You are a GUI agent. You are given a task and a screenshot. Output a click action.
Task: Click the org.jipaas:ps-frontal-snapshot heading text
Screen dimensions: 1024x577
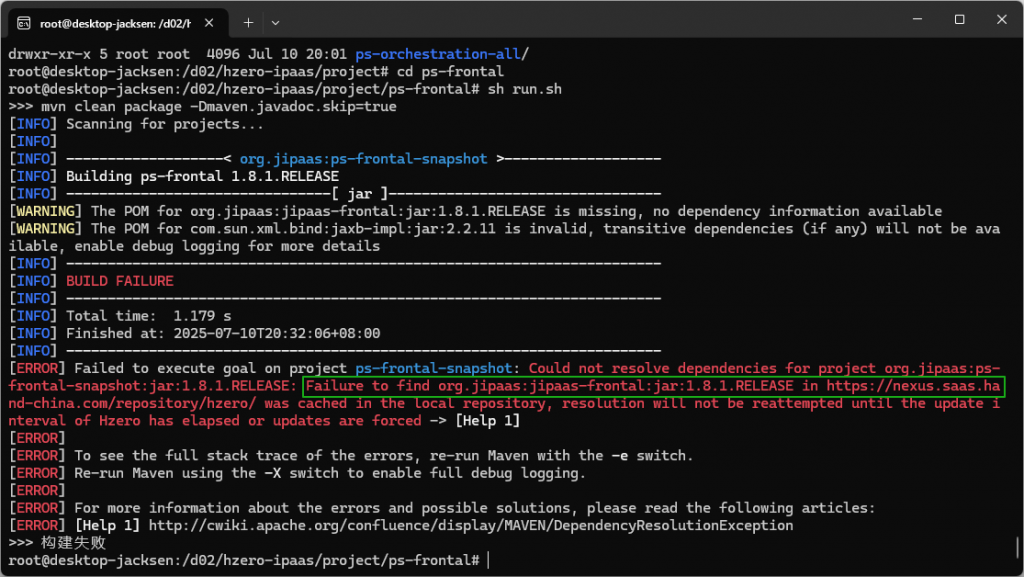[x=364, y=159]
